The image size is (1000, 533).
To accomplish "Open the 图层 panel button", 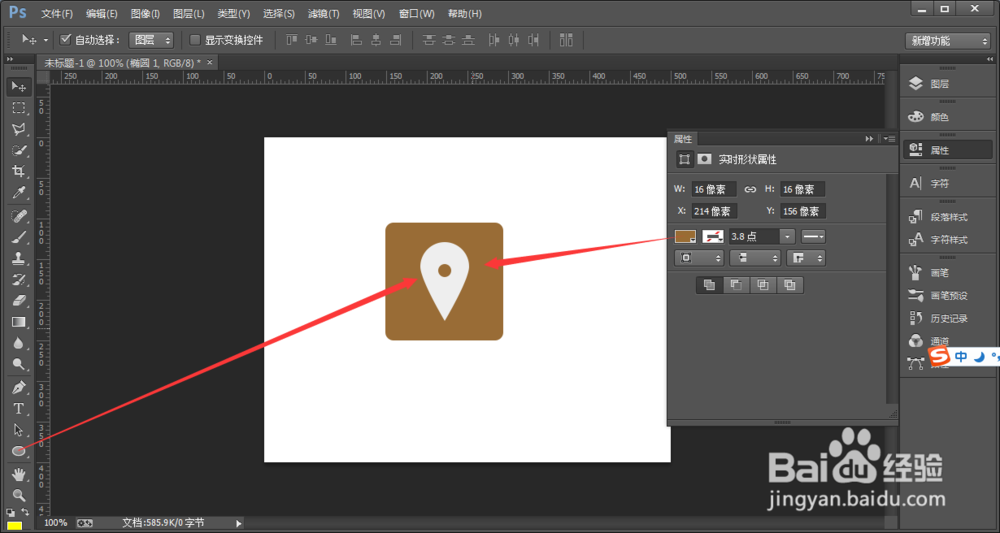I will (x=948, y=84).
